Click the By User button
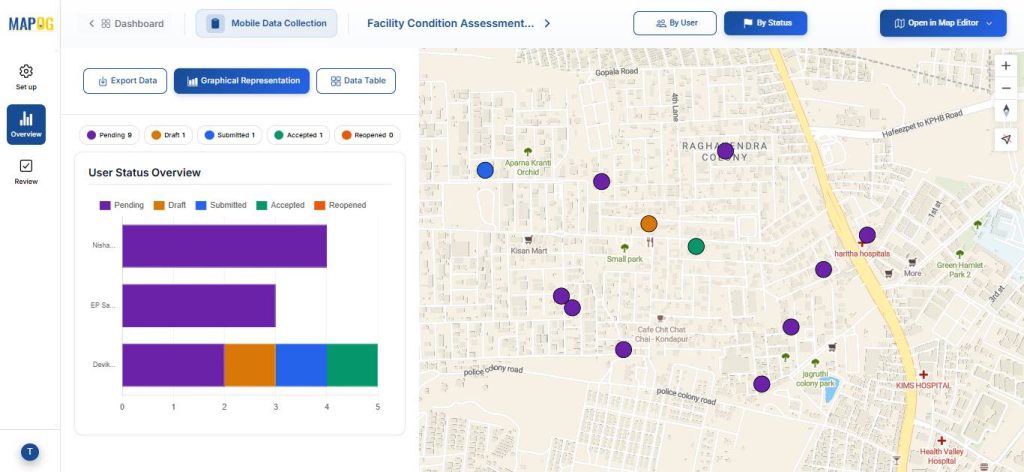Image resolution: width=1024 pixels, height=472 pixels. (674, 23)
